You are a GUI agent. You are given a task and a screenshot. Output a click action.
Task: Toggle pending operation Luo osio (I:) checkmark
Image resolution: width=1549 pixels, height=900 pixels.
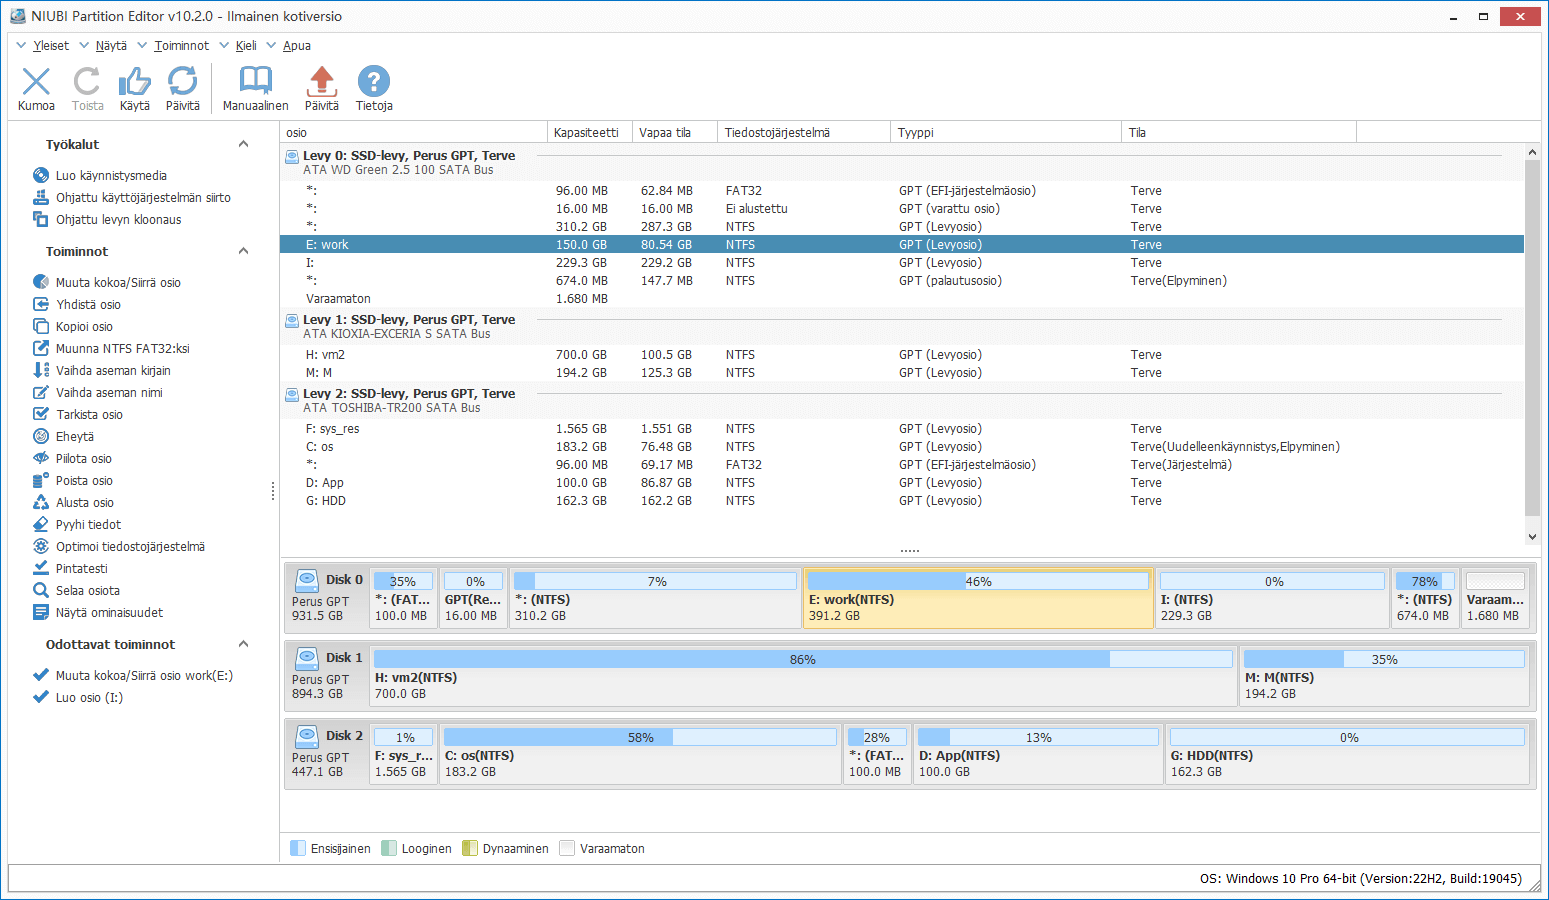(41, 698)
